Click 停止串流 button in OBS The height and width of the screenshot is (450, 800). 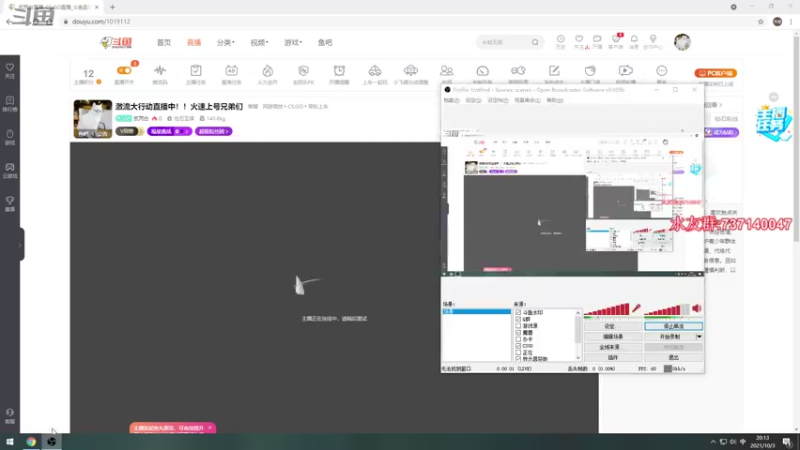(x=673, y=326)
